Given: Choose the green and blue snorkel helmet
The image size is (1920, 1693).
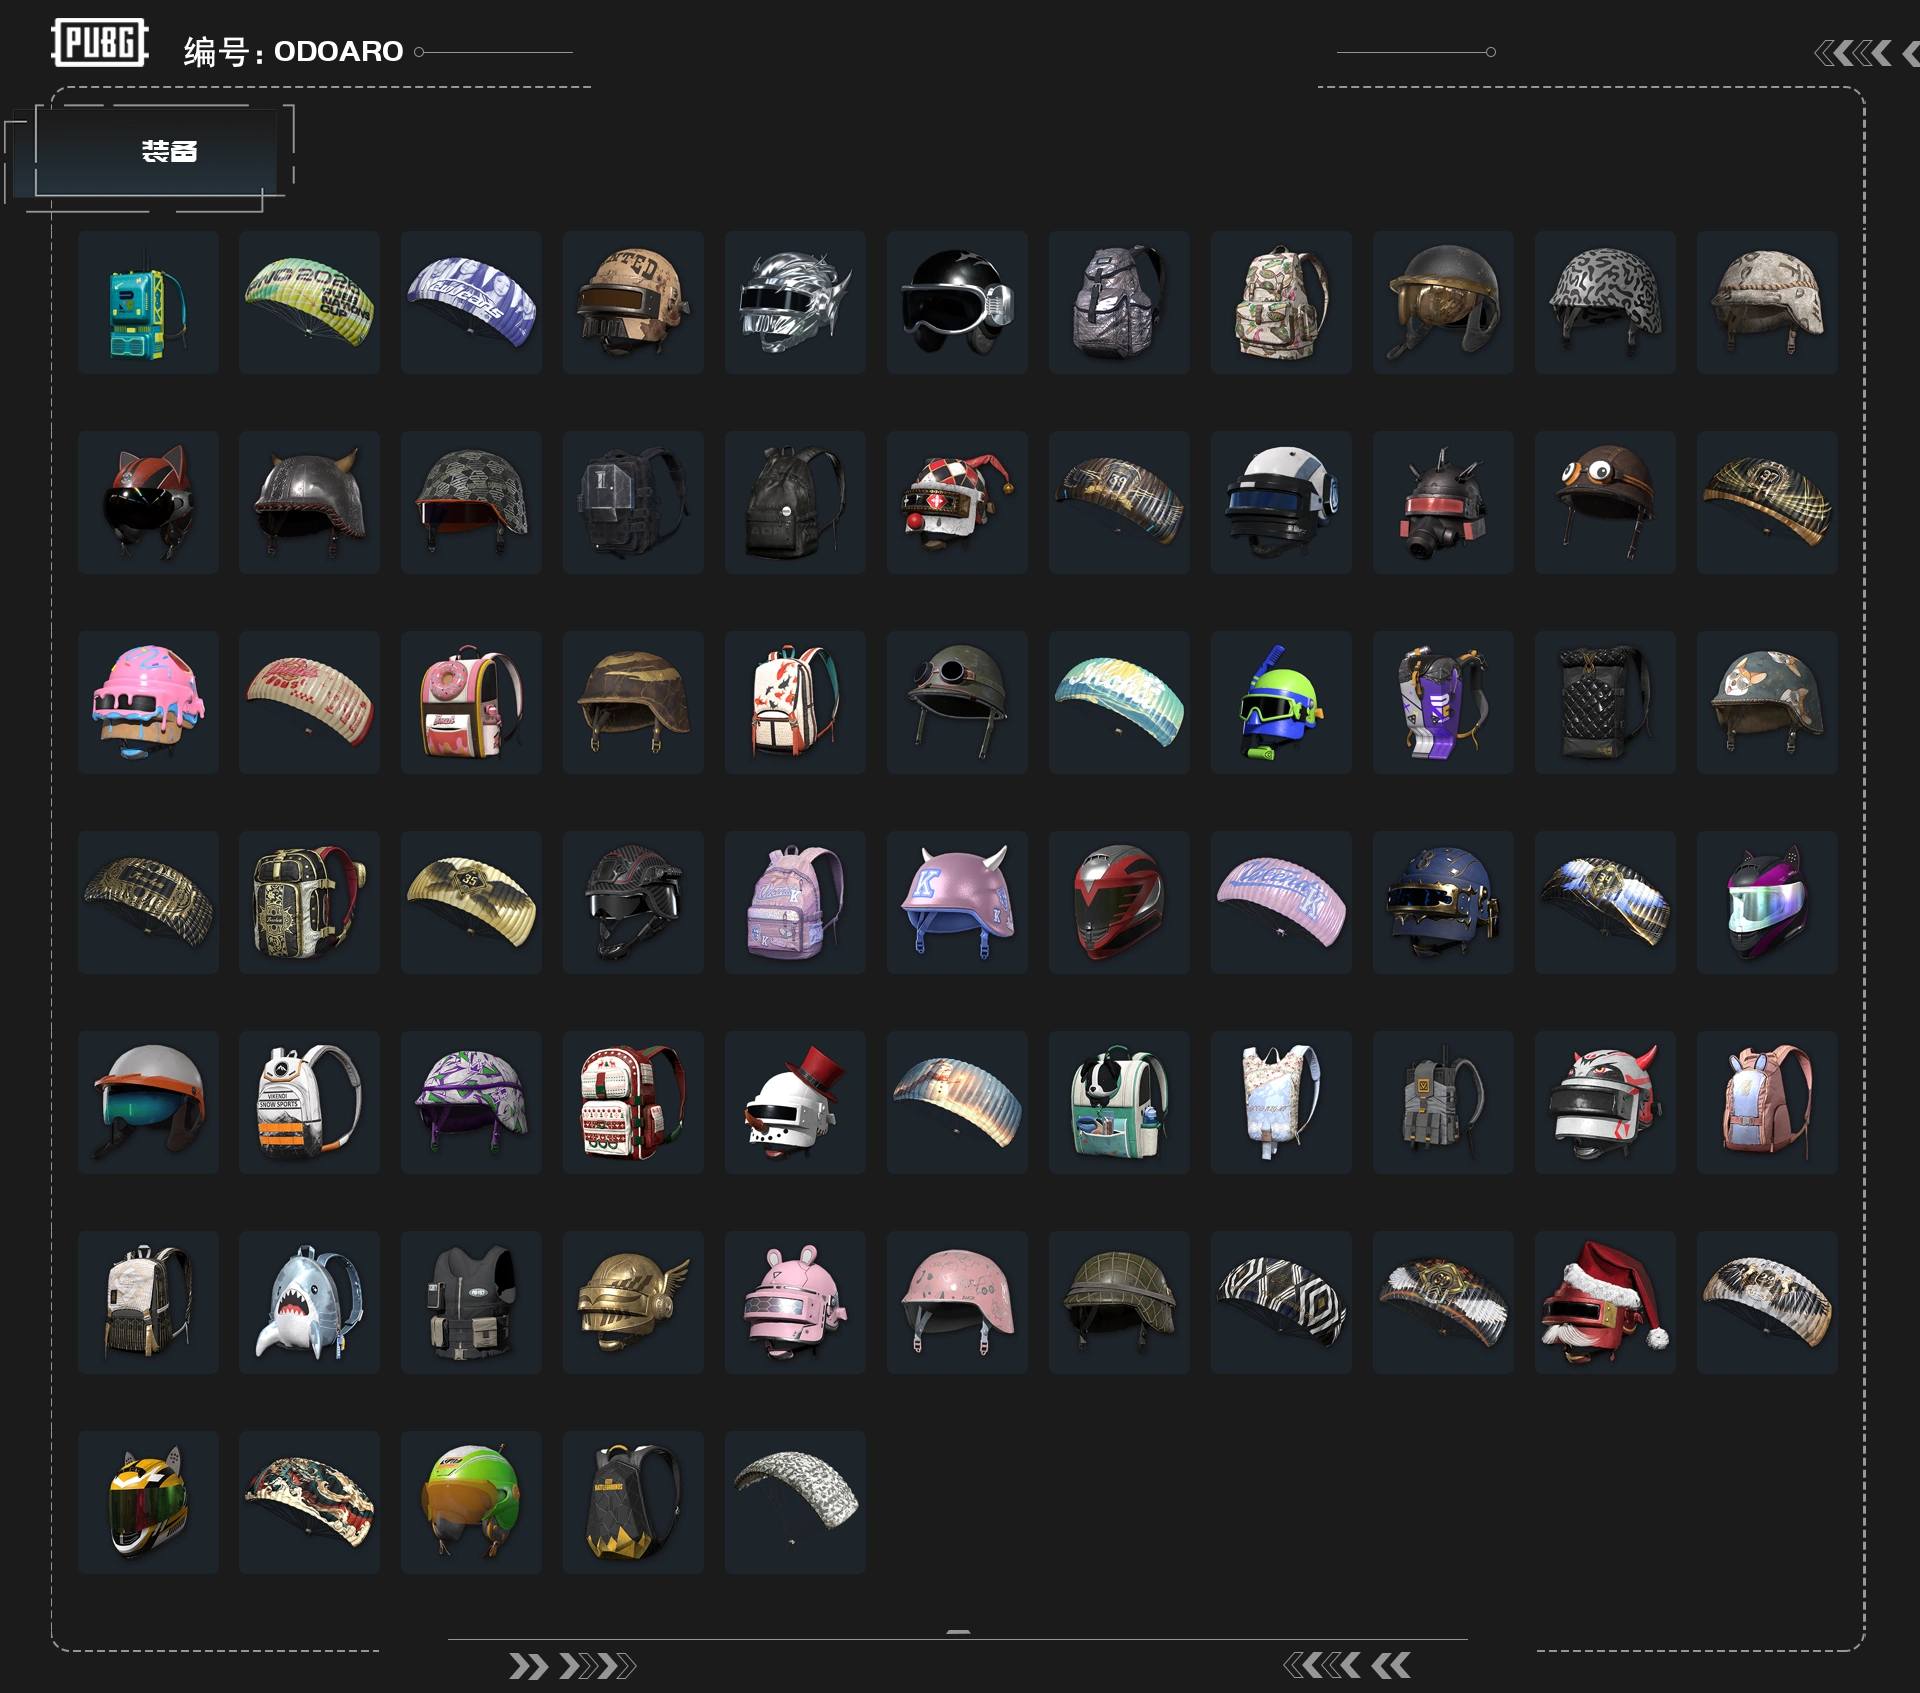Looking at the screenshot, I should pyautogui.click(x=1282, y=702).
